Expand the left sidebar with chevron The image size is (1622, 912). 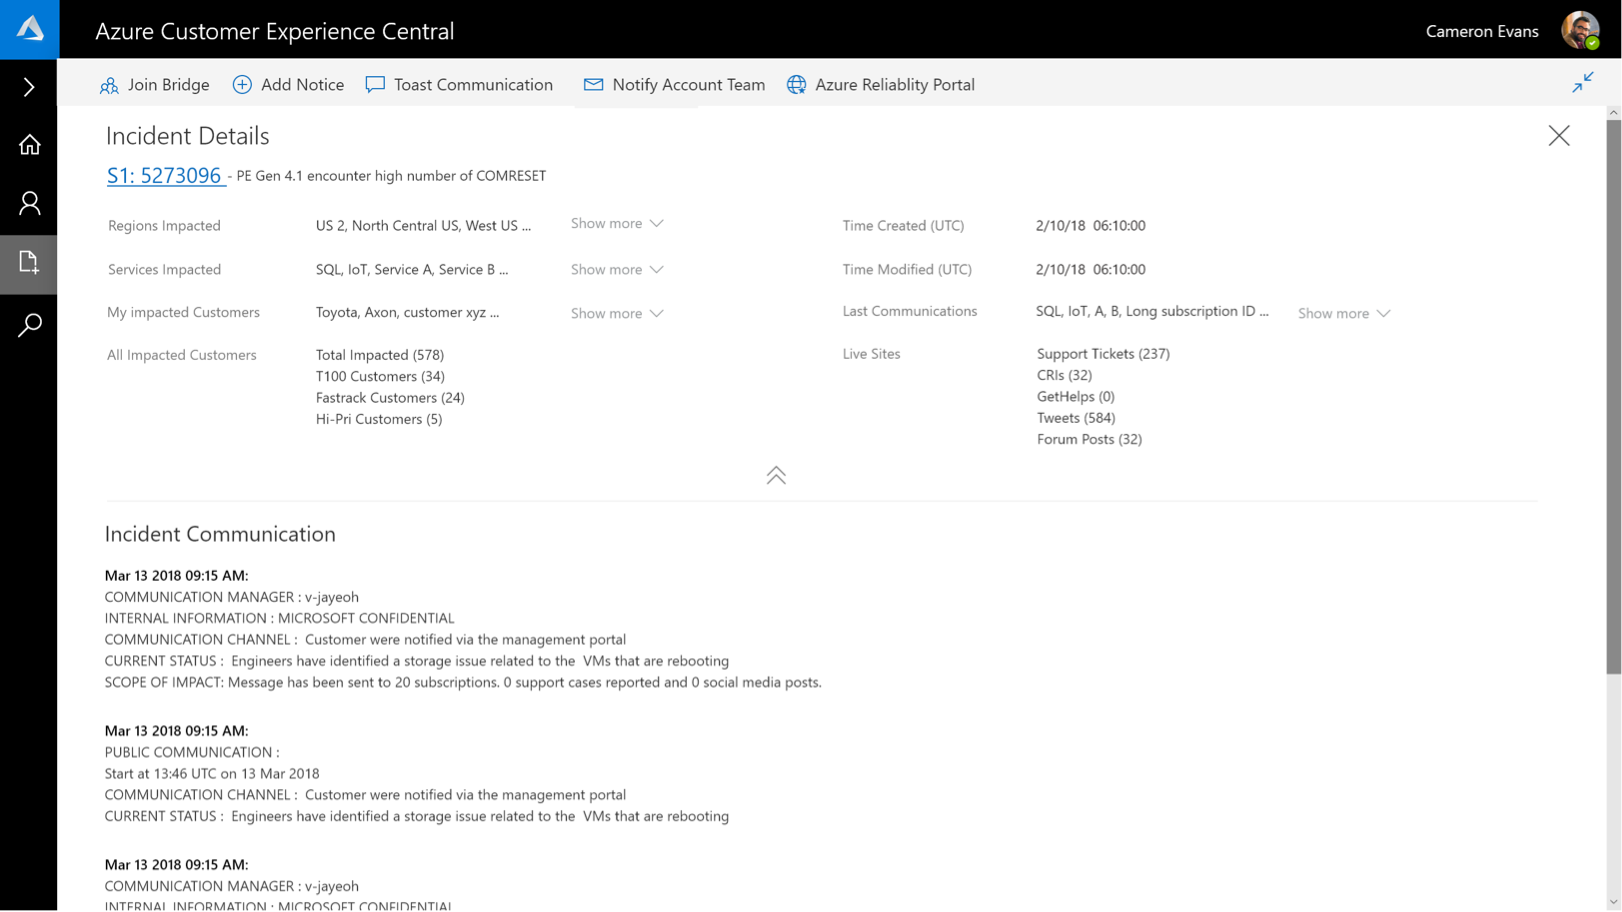tap(29, 87)
